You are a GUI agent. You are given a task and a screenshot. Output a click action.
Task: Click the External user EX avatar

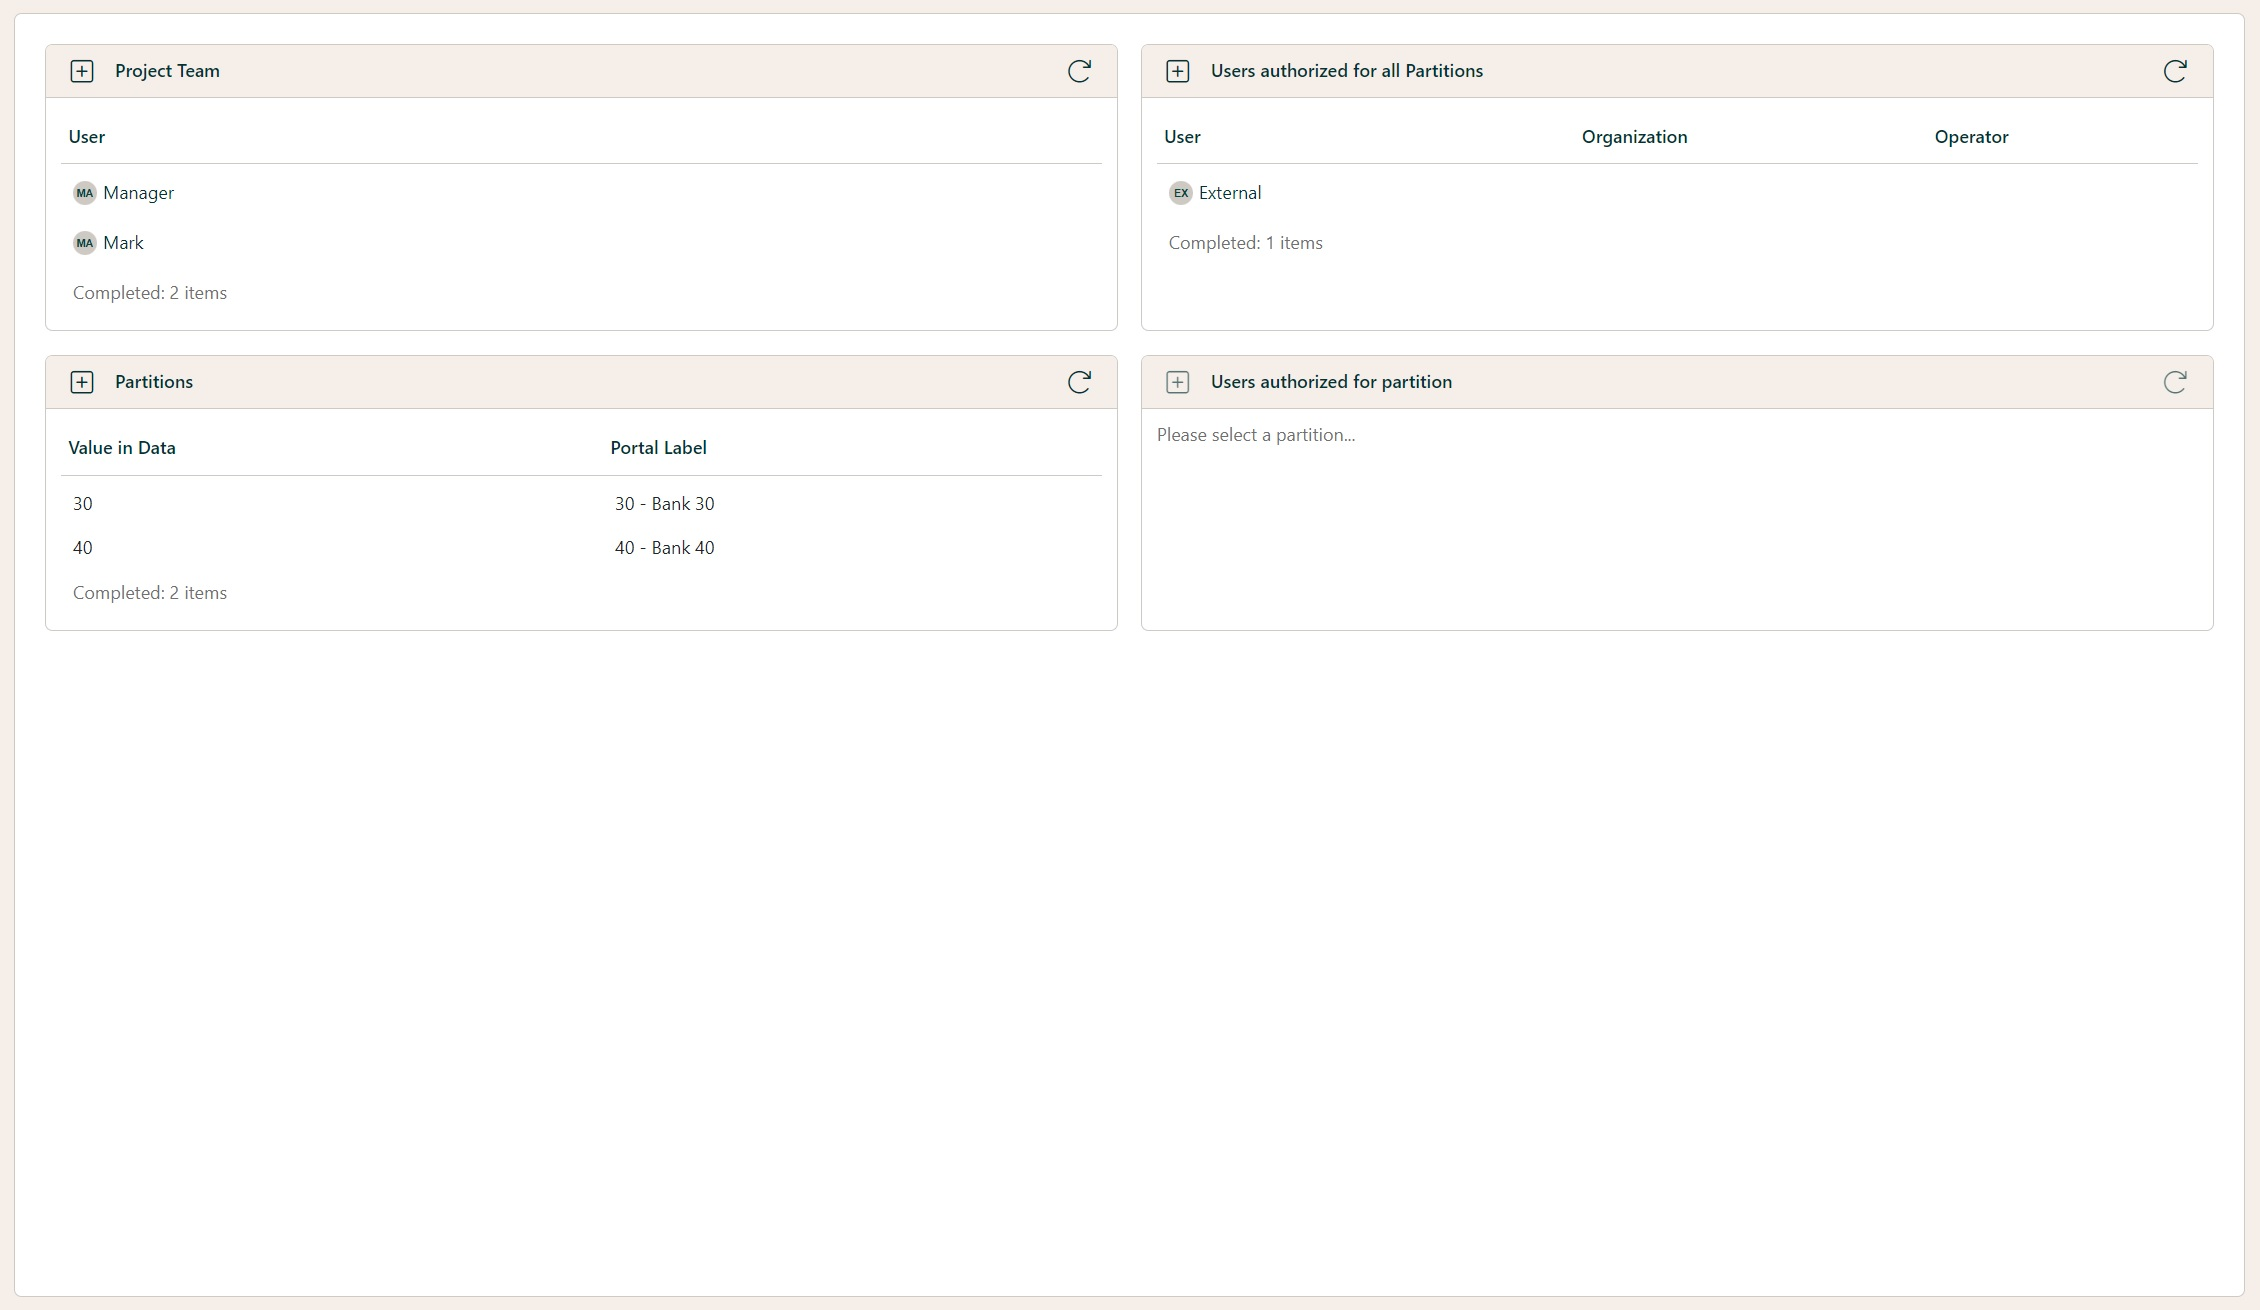[x=1181, y=193]
